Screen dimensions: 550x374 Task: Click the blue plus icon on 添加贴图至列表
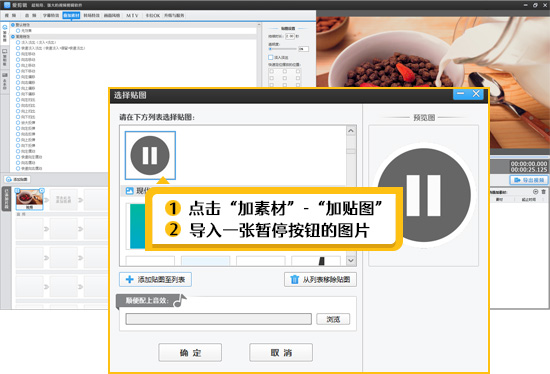click(x=129, y=279)
